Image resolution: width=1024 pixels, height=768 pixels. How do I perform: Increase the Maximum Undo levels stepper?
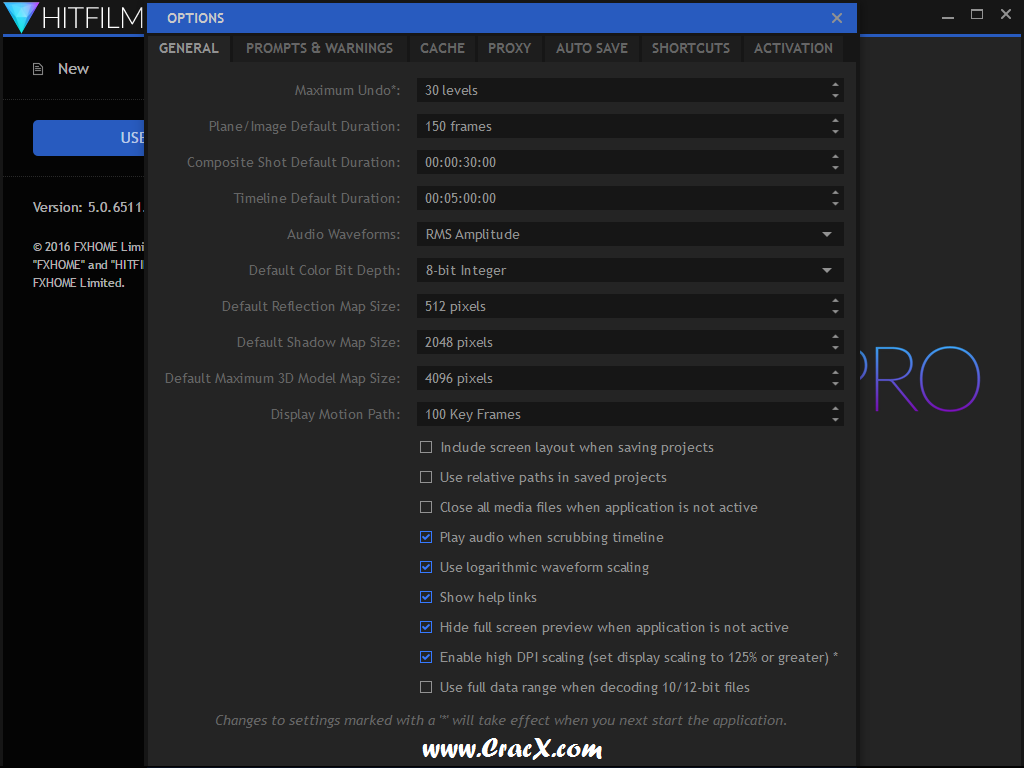pos(835,85)
